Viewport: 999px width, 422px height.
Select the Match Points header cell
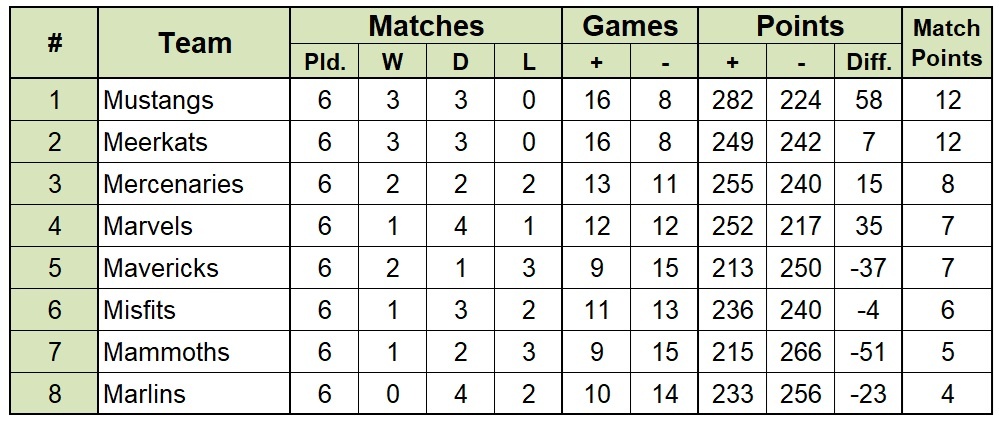pos(947,43)
